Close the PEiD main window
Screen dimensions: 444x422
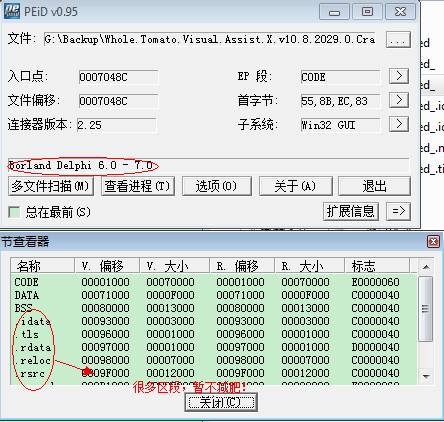pos(400,12)
